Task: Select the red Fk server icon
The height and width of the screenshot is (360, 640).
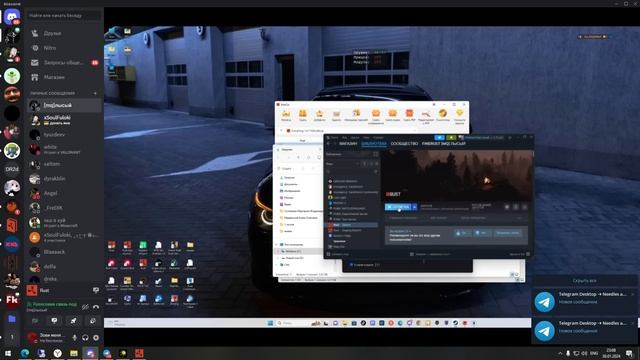Action: pos(12,300)
